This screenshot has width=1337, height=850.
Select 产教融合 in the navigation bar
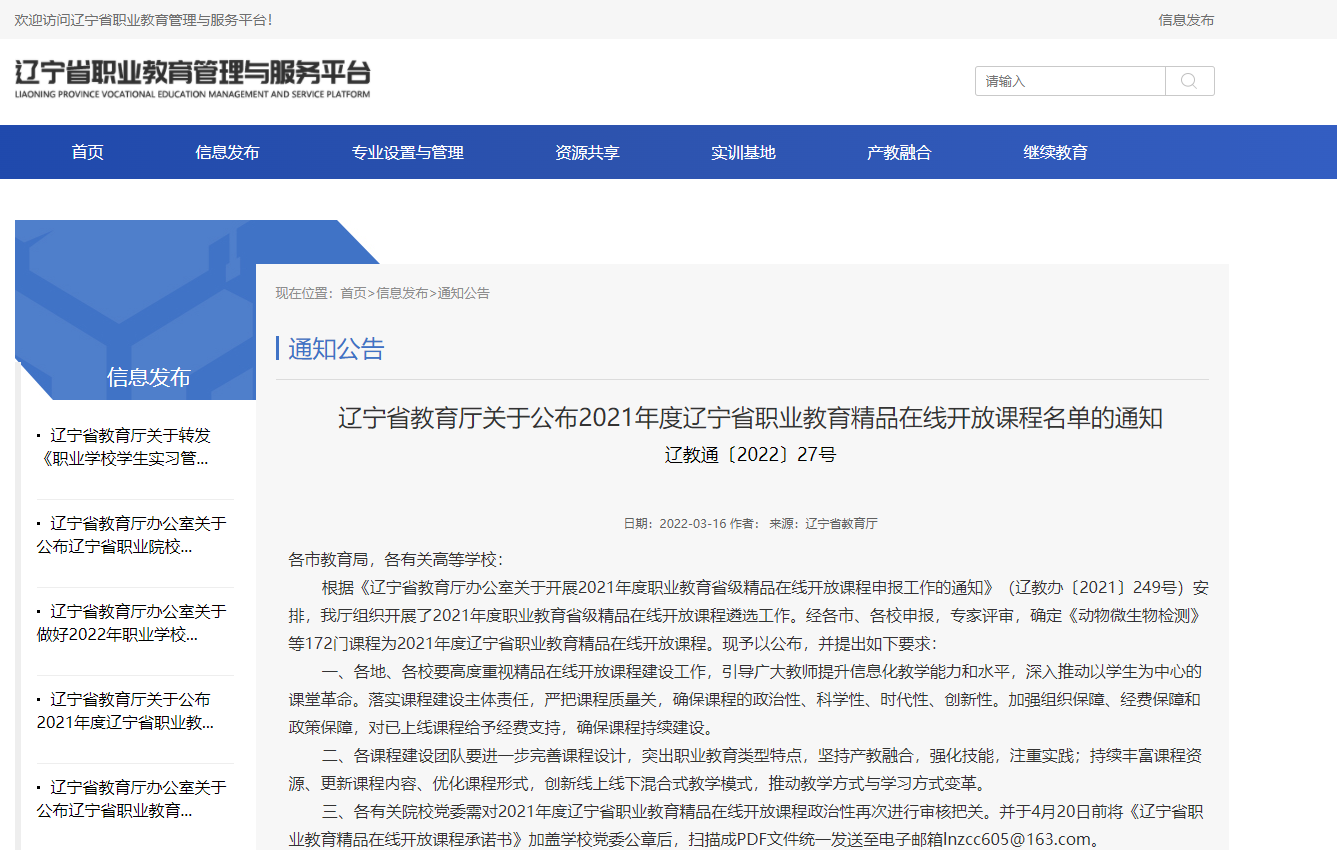tap(899, 153)
